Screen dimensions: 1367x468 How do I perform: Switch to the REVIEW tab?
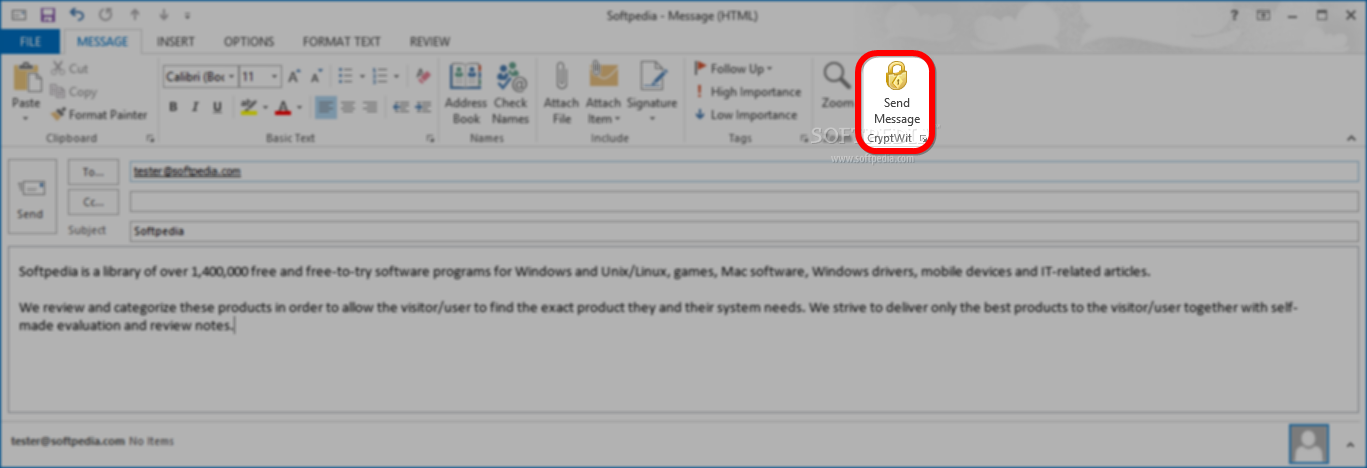(430, 42)
